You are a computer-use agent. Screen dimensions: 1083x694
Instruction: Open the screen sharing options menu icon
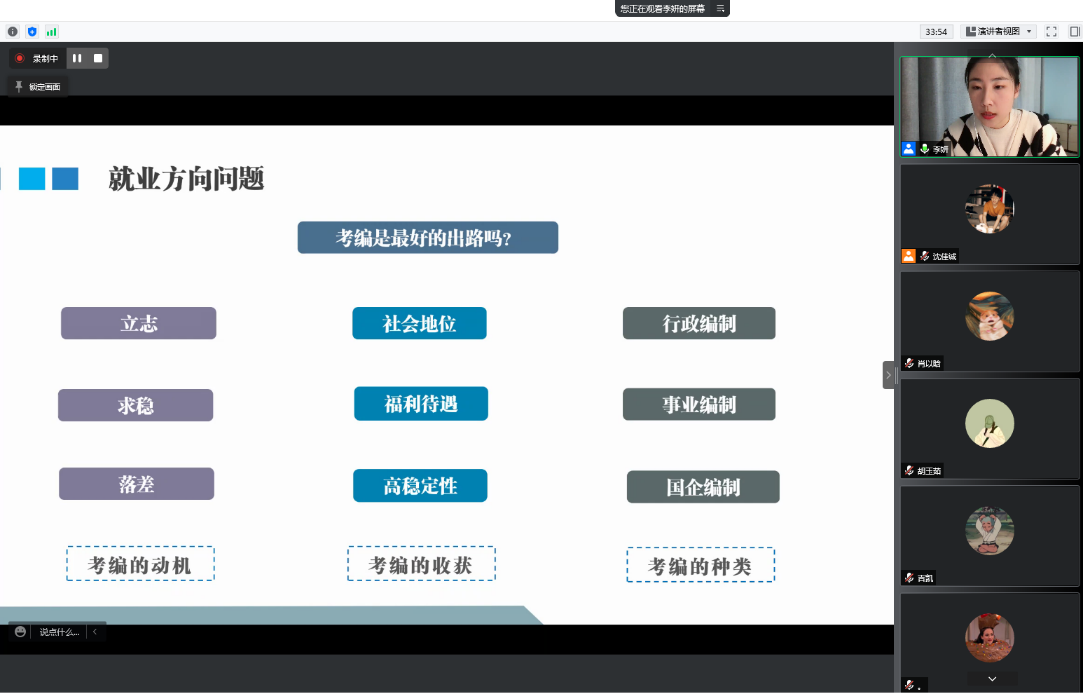[720, 8]
